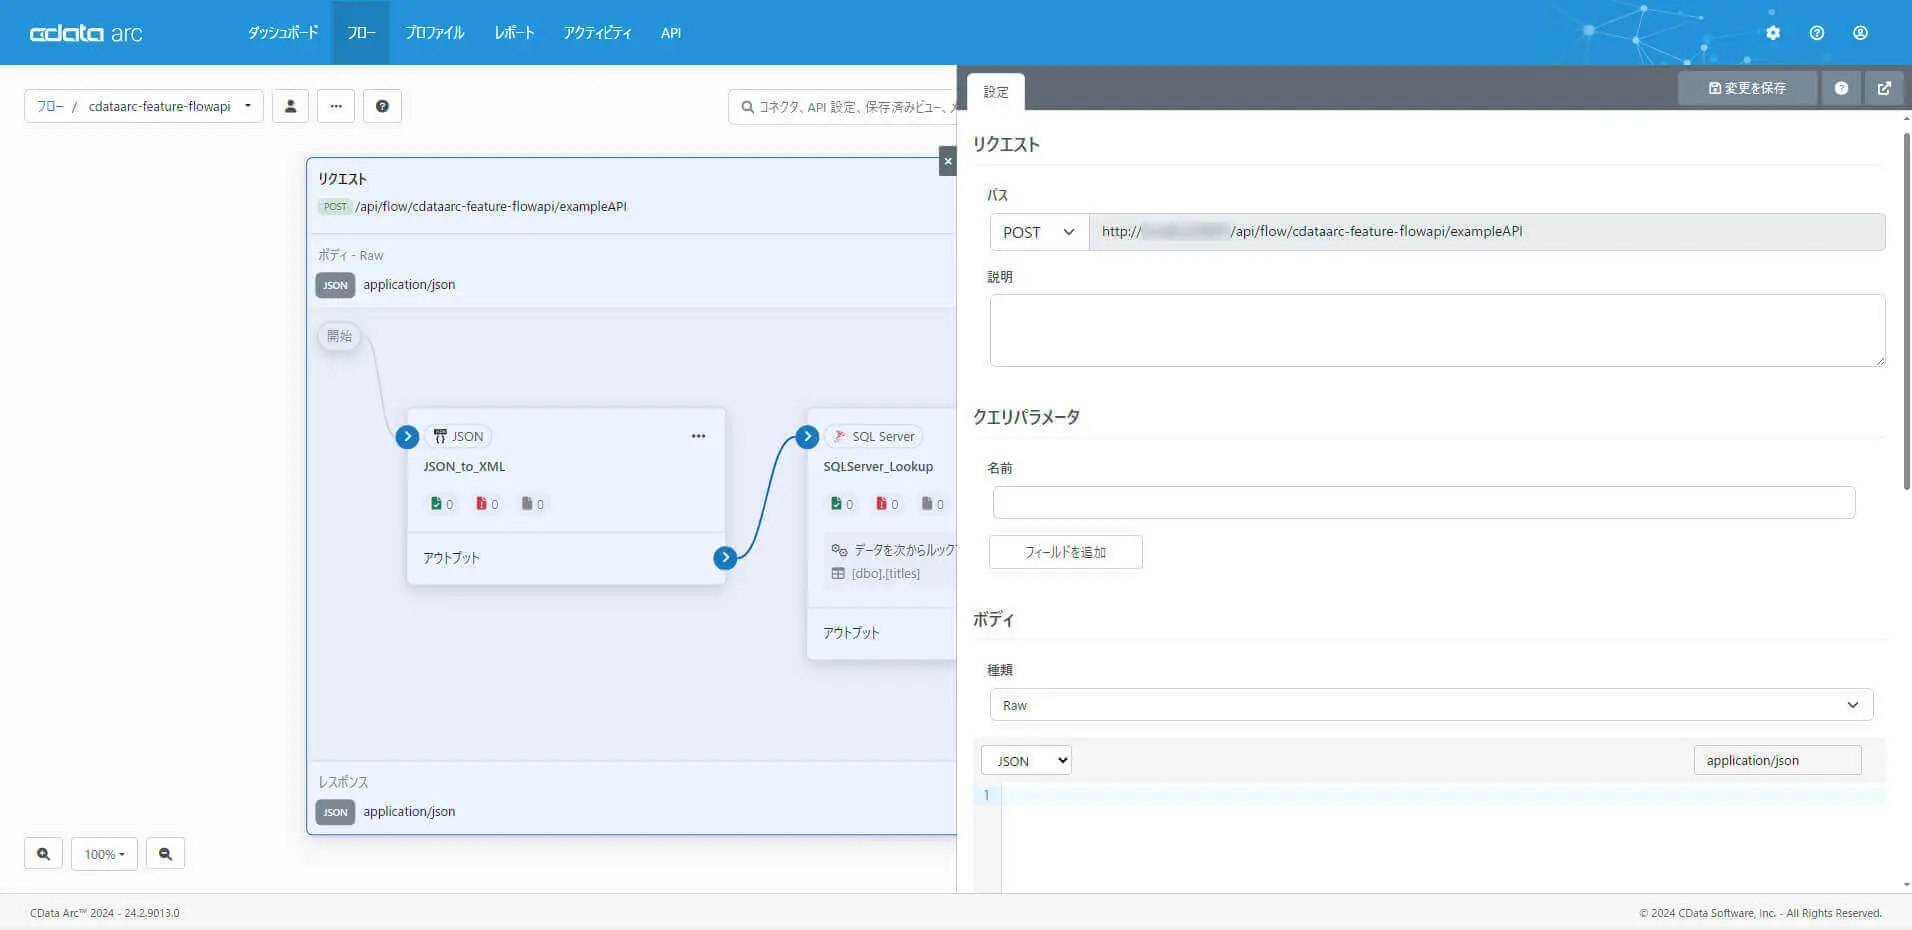Click SQLServer_Lookup pending file count icon
Viewport: 1912px width, 930px height.
pos(927,504)
